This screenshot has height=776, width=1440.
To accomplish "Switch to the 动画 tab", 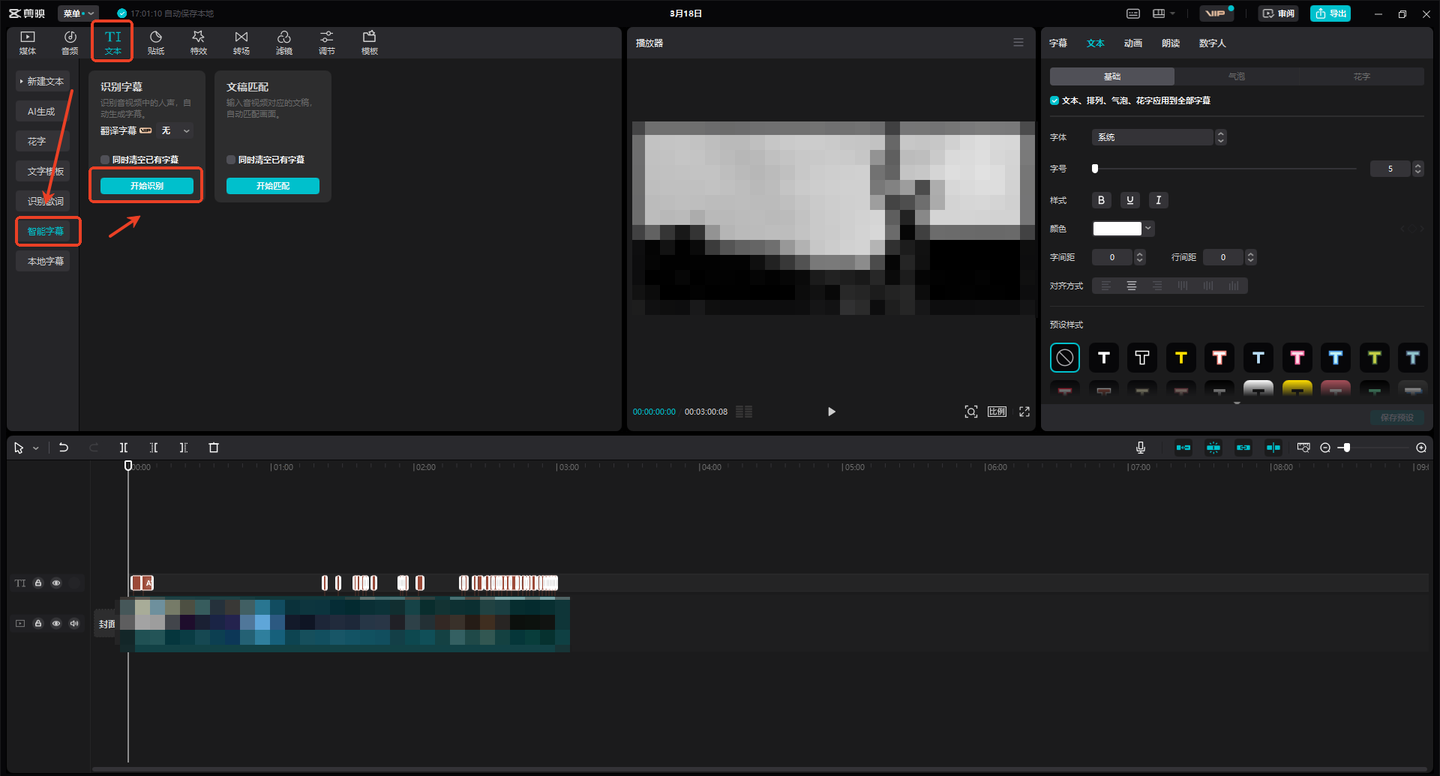I will point(1132,43).
